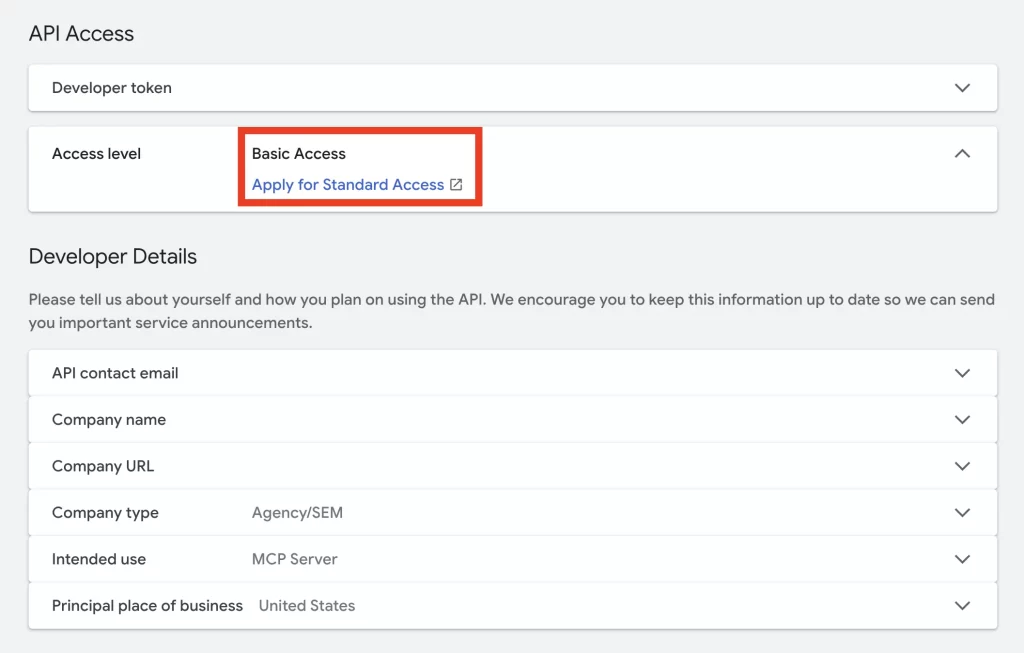Expand the Developer token chevron arrow
This screenshot has height=653, width=1024.
[962, 88]
